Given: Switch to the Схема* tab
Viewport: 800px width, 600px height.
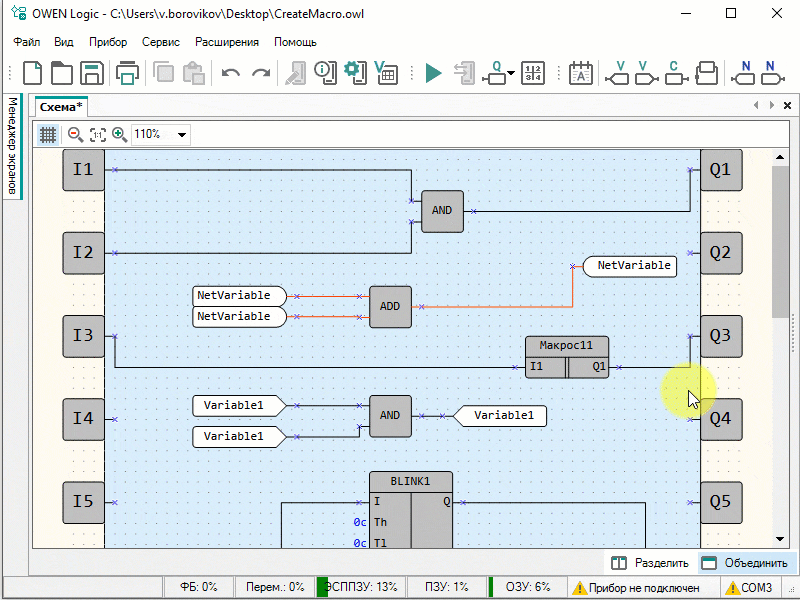Looking at the screenshot, I should pyautogui.click(x=61, y=106).
